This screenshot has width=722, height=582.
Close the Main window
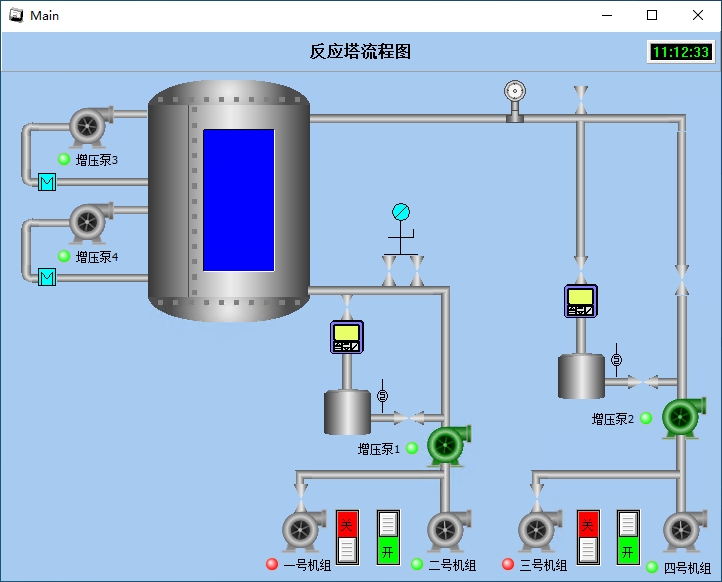(x=698, y=15)
